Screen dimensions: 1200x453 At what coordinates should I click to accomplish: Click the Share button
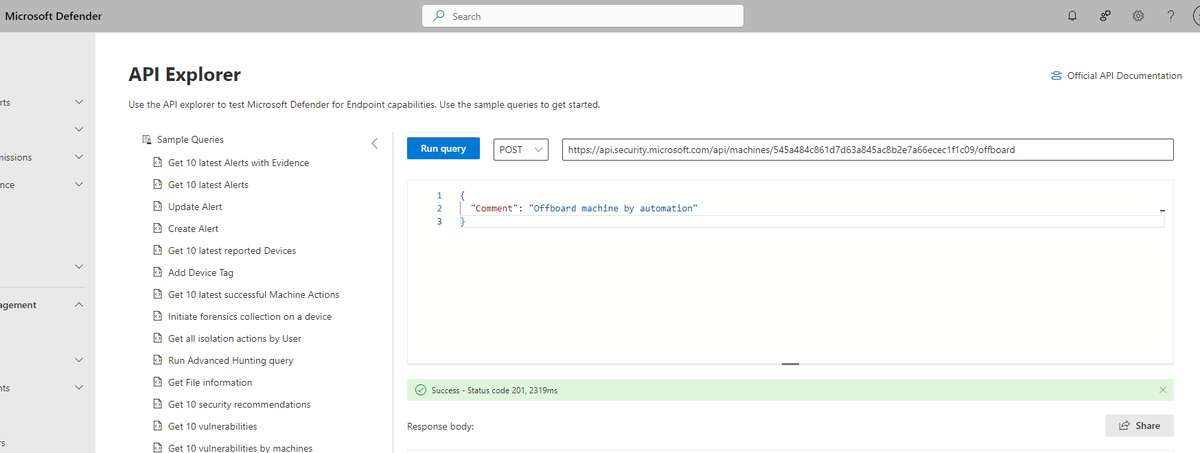tap(1139, 426)
